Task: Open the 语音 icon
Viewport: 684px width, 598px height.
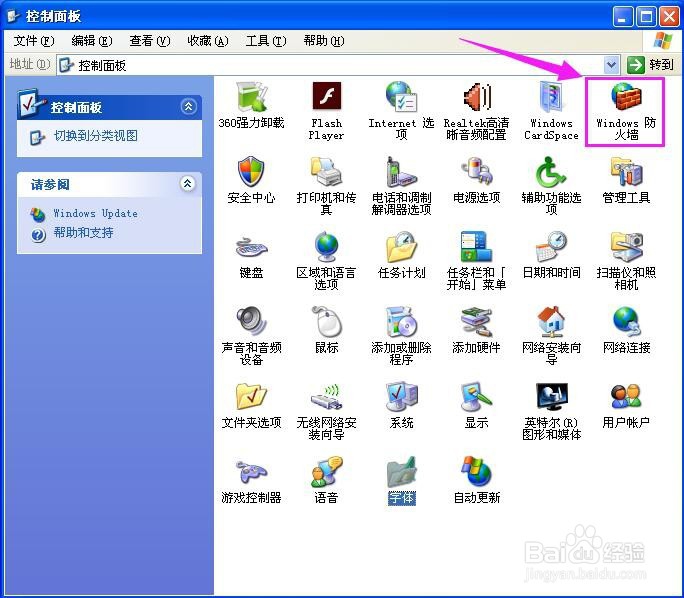Action: tap(326, 472)
